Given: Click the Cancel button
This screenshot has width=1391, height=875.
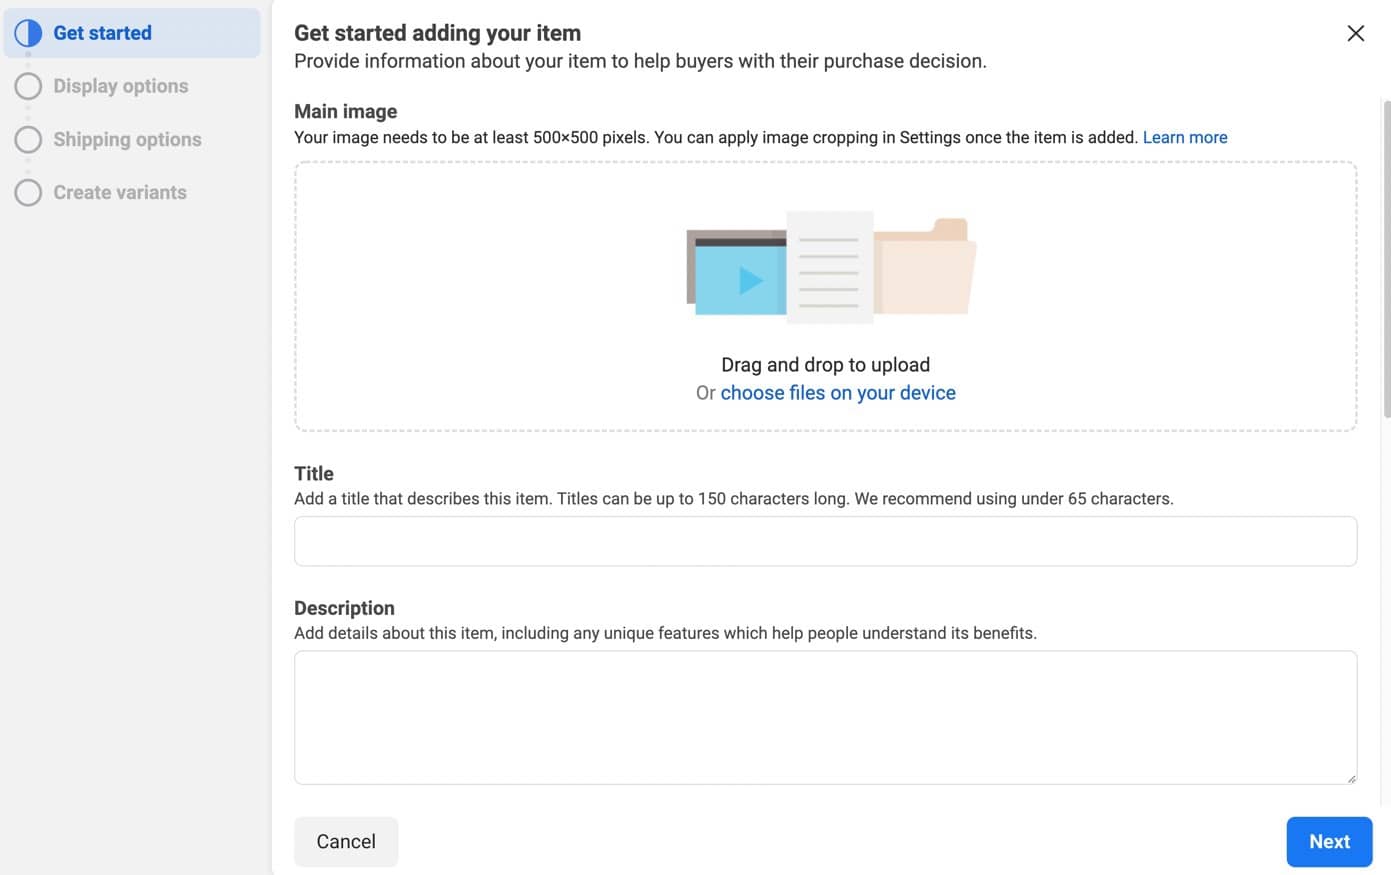Looking at the screenshot, I should tap(346, 842).
